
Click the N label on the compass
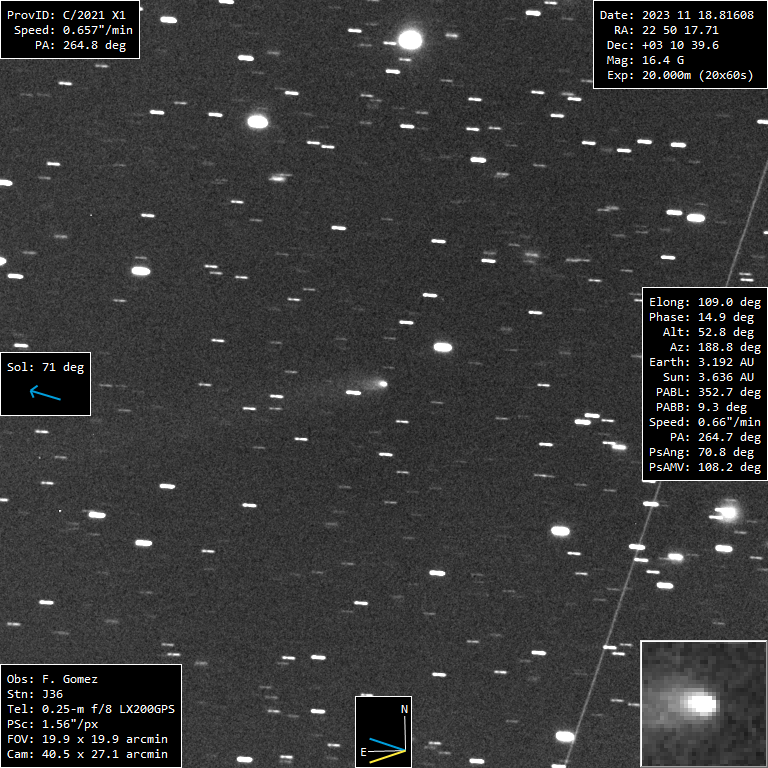point(405,709)
